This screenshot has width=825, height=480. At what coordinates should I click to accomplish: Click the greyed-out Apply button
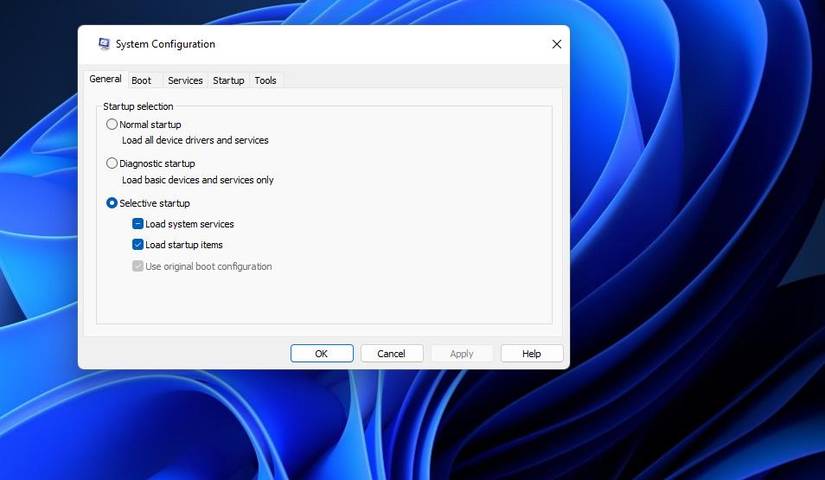(461, 354)
